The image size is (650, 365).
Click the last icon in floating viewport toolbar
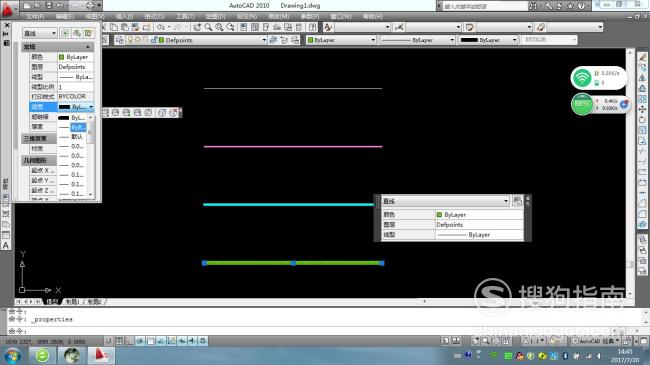coord(173,112)
